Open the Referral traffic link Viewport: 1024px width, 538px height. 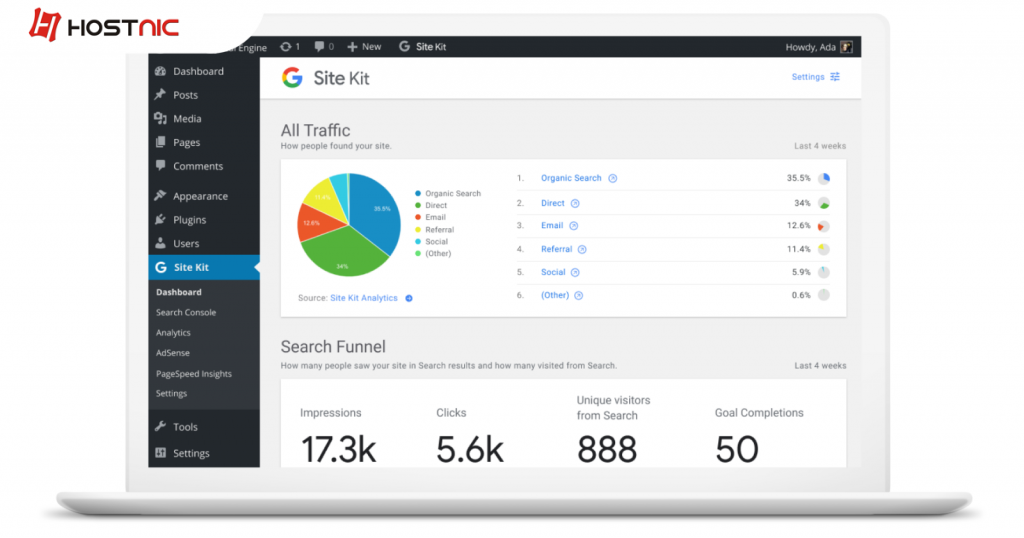[556, 249]
